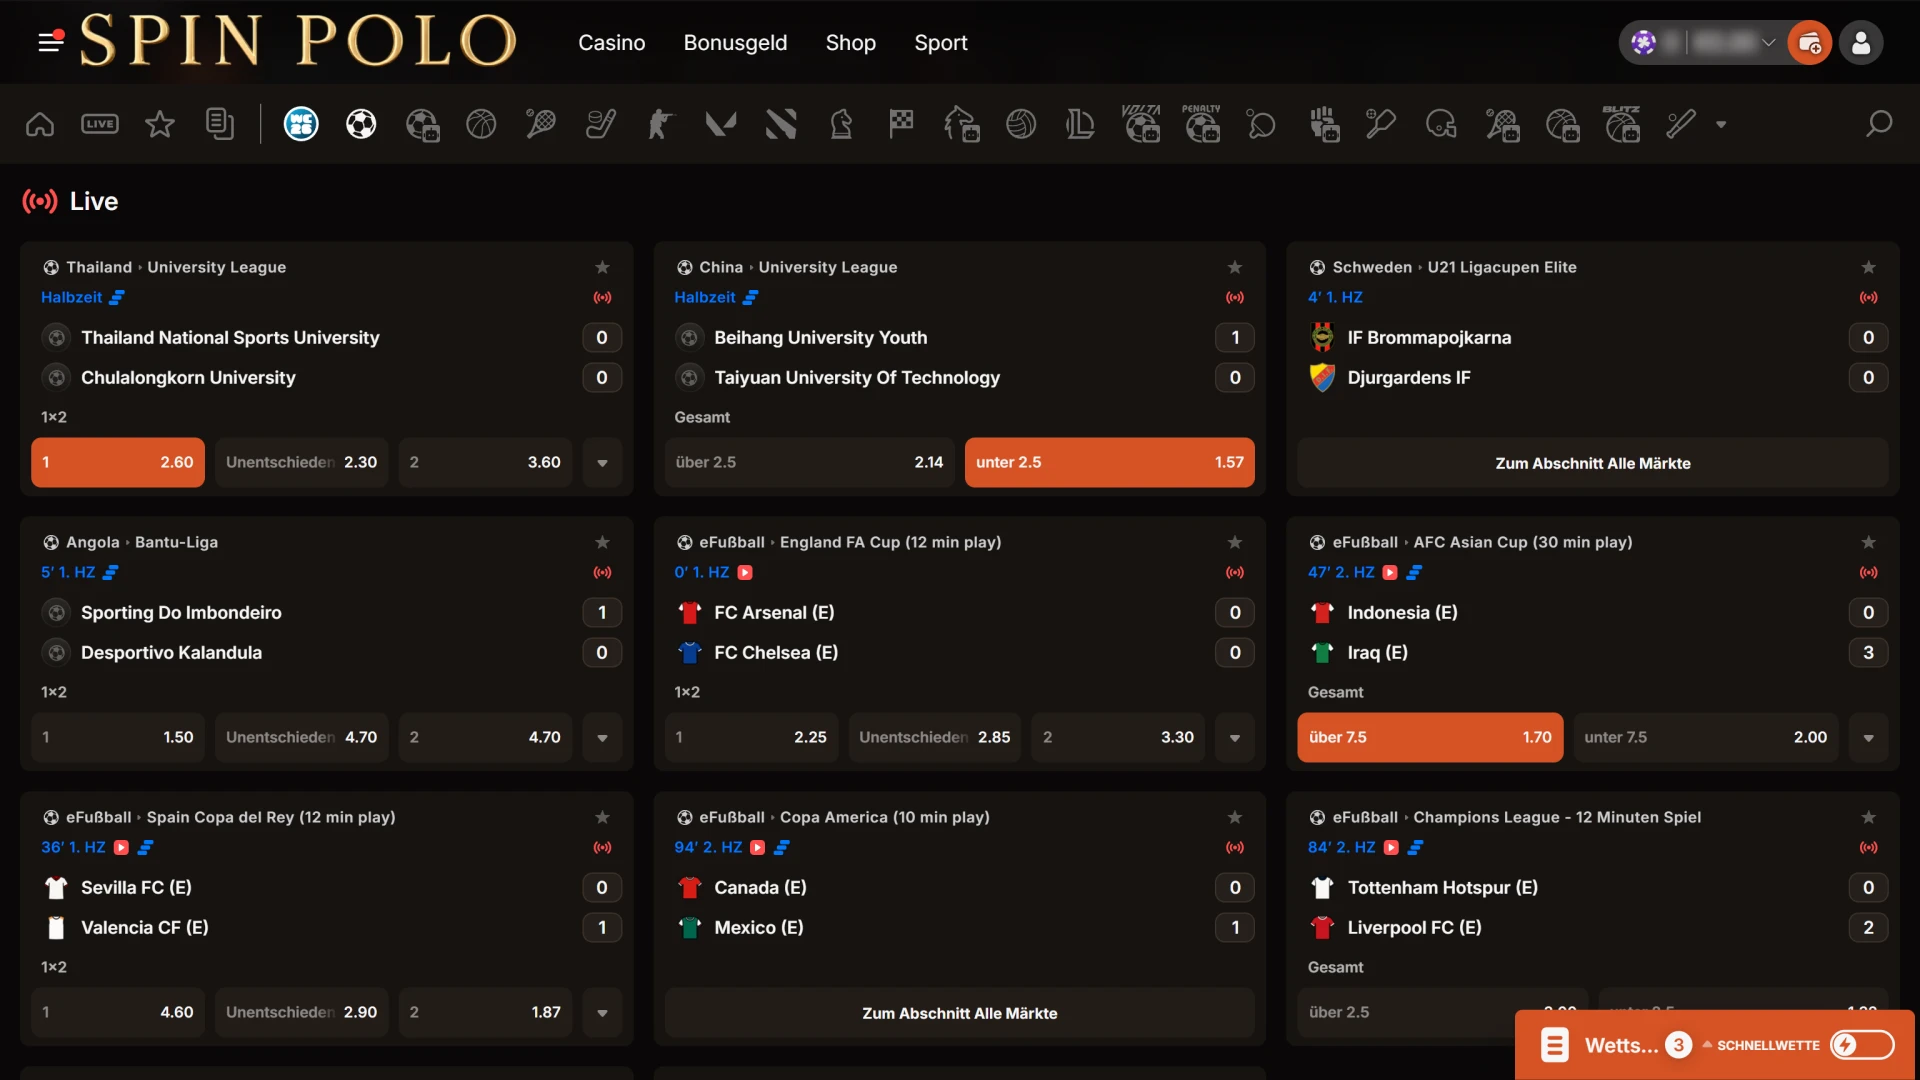This screenshot has width=1920, height=1080.
Task: Expand more markets for Sevilla FC (E)
Action: click(x=602, y=1013)
